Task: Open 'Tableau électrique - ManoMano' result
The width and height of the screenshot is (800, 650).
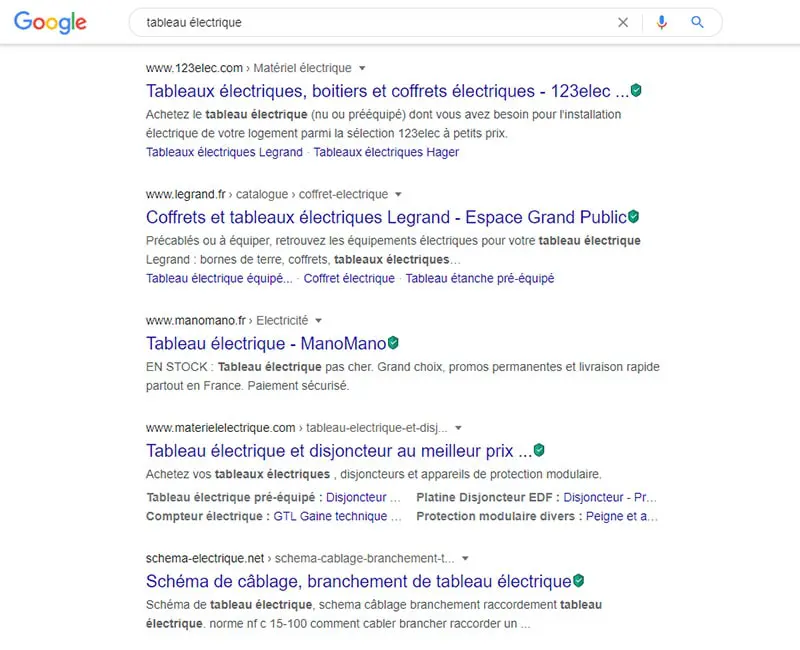Action: (x=266, y=343)
